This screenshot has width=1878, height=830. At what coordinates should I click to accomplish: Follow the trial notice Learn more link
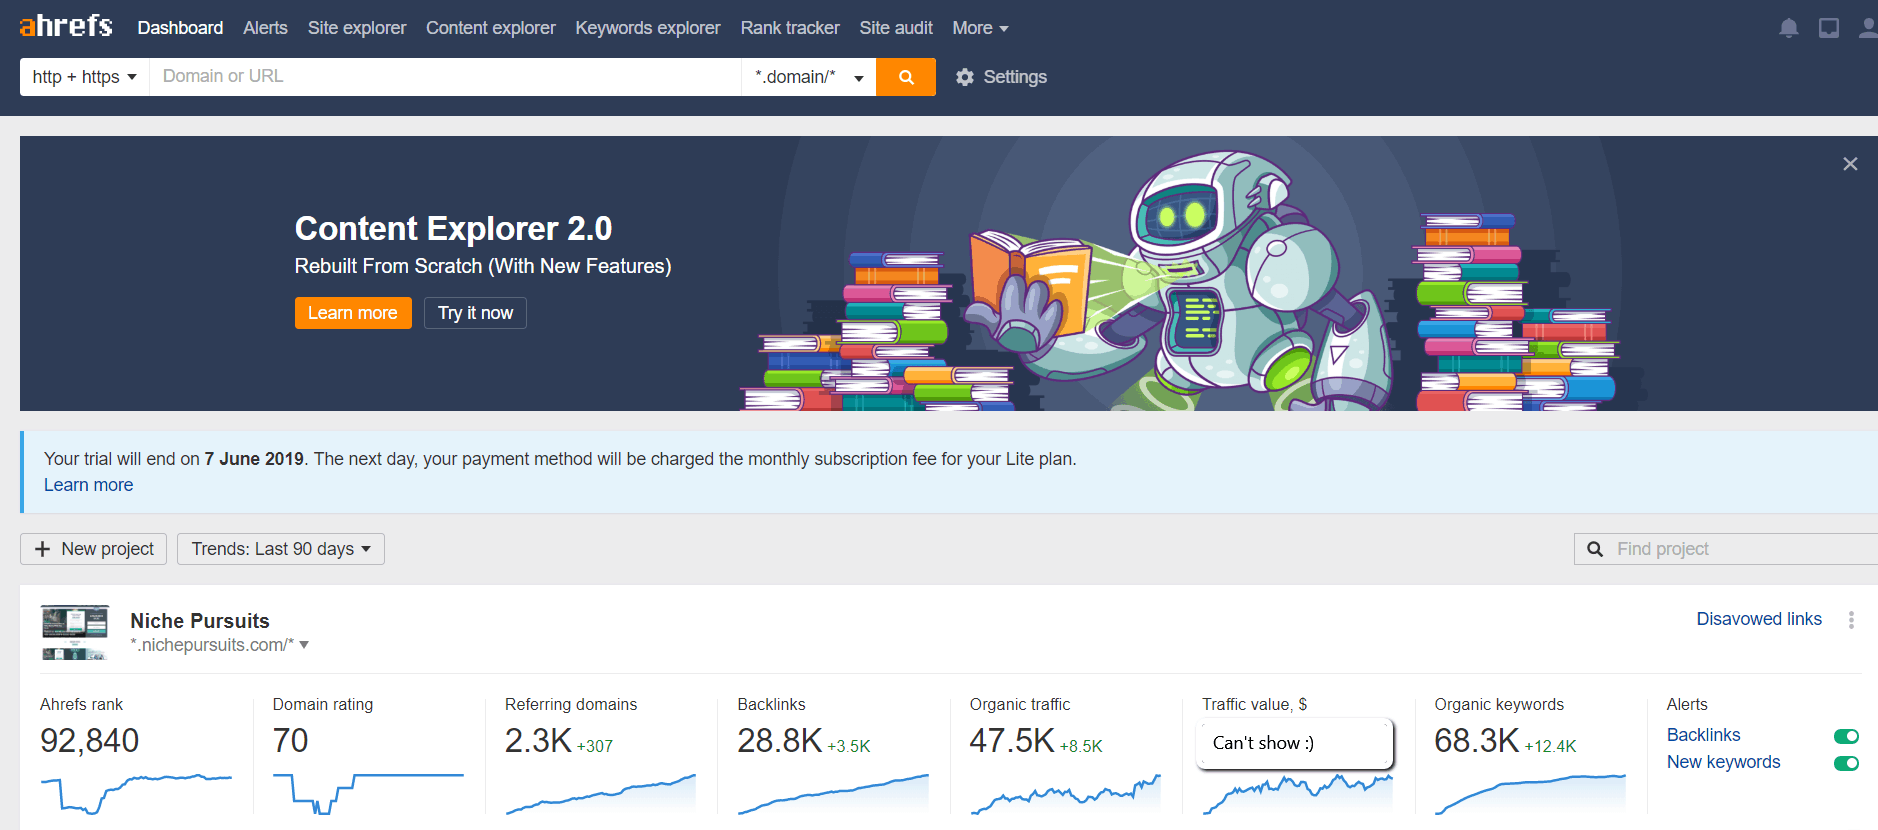coord(88,485)
